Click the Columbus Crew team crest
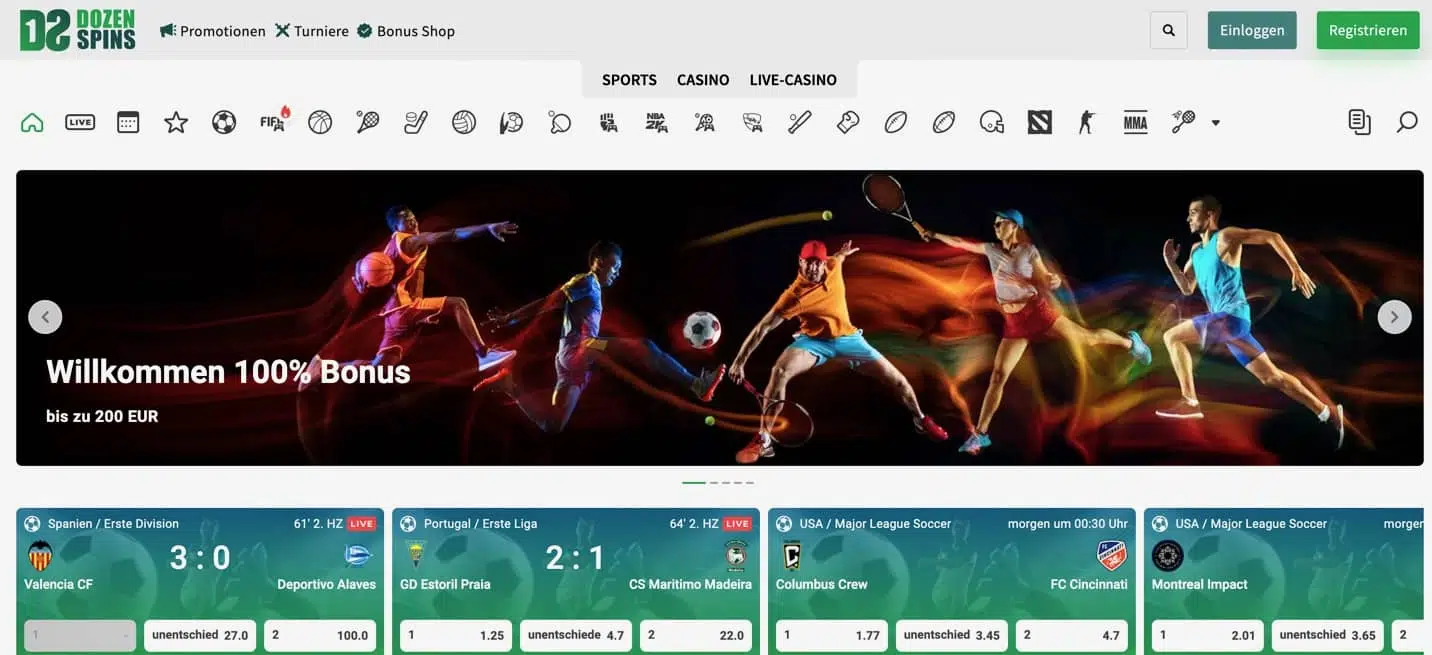 (x=792, y=556)
